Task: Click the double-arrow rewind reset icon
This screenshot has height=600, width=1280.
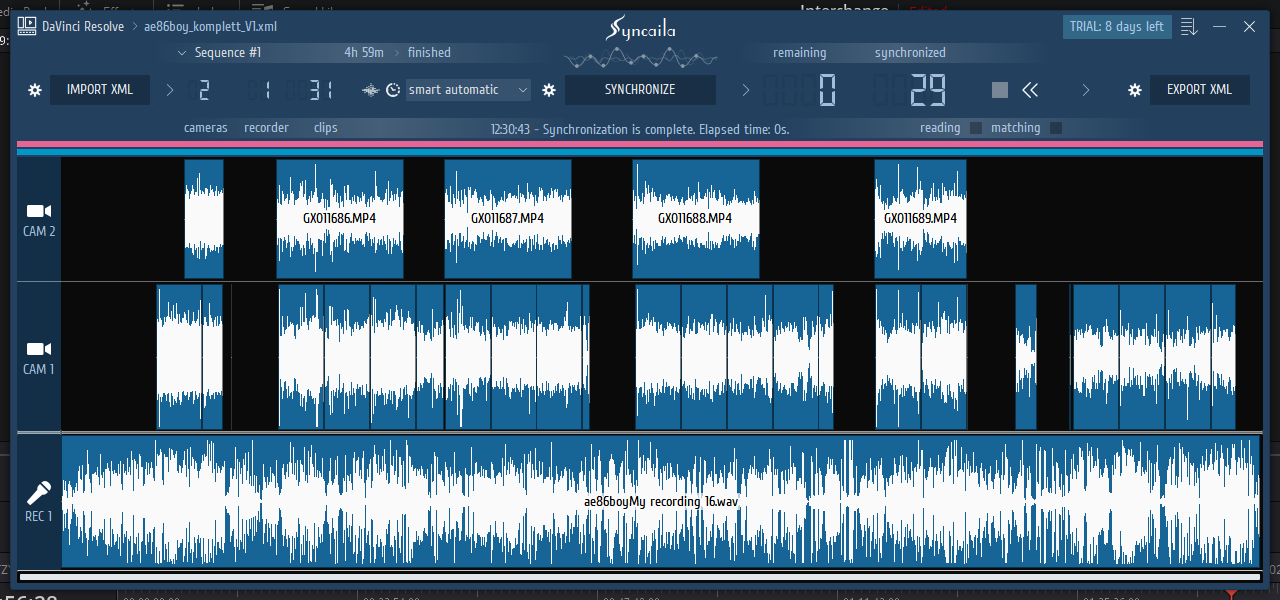Action: [x=1030, y=90]
